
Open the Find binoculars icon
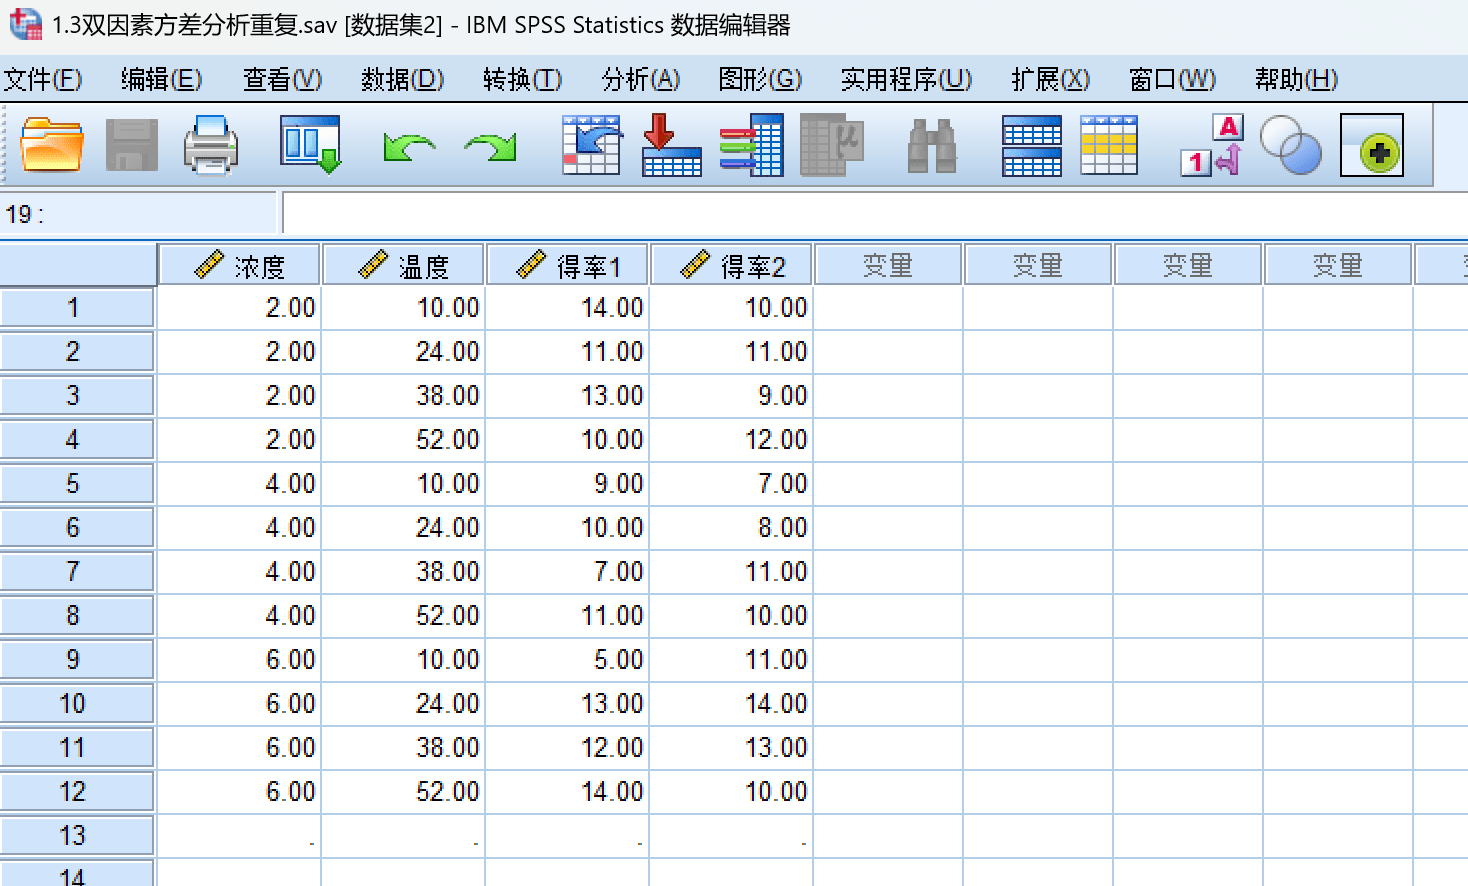click(931, 146)
